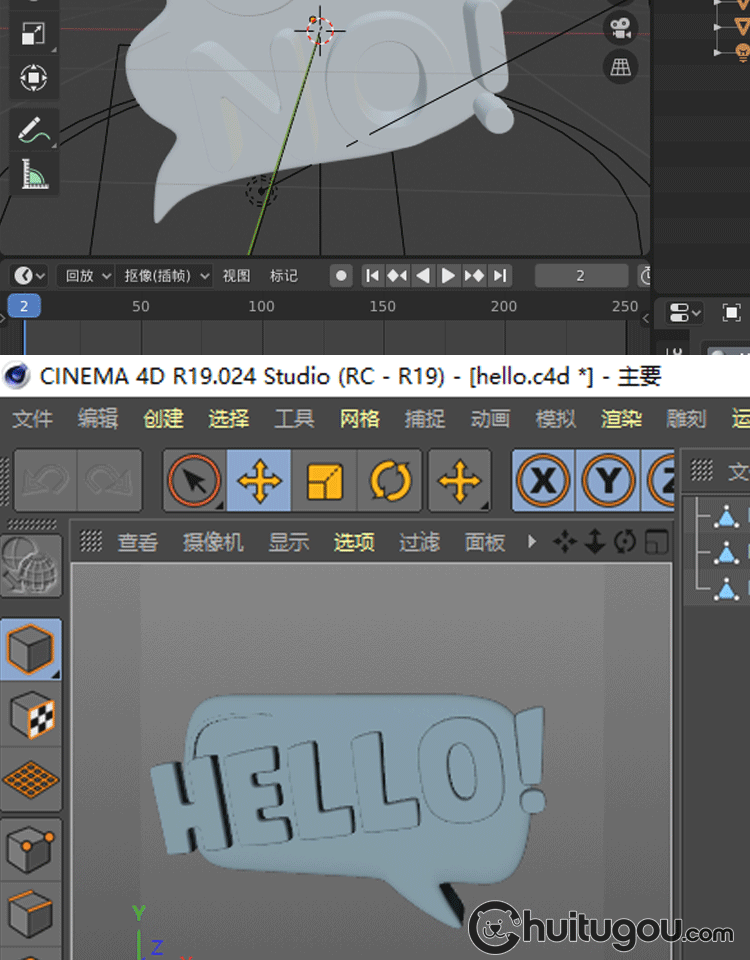The image size is (750, 960).
Task: Open the 回放 playback dropdown
Action: click(84, 275)
